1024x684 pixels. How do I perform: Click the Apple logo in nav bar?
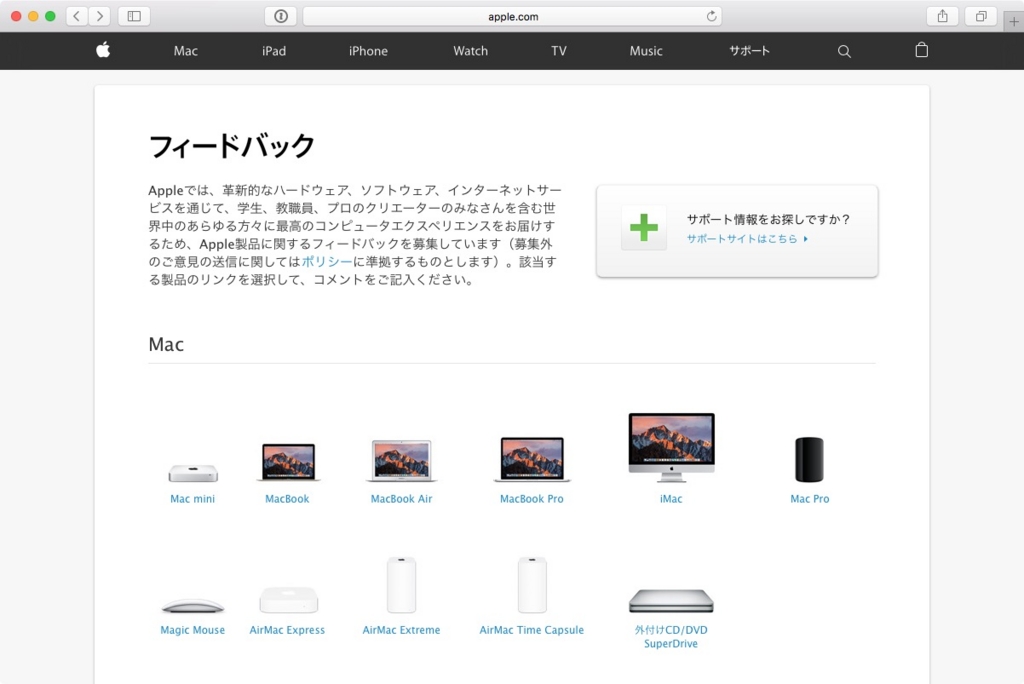103,50
